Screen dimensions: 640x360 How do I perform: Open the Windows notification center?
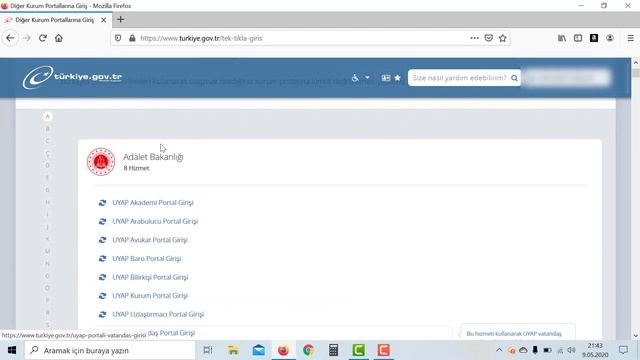click(x=623, y=350)
